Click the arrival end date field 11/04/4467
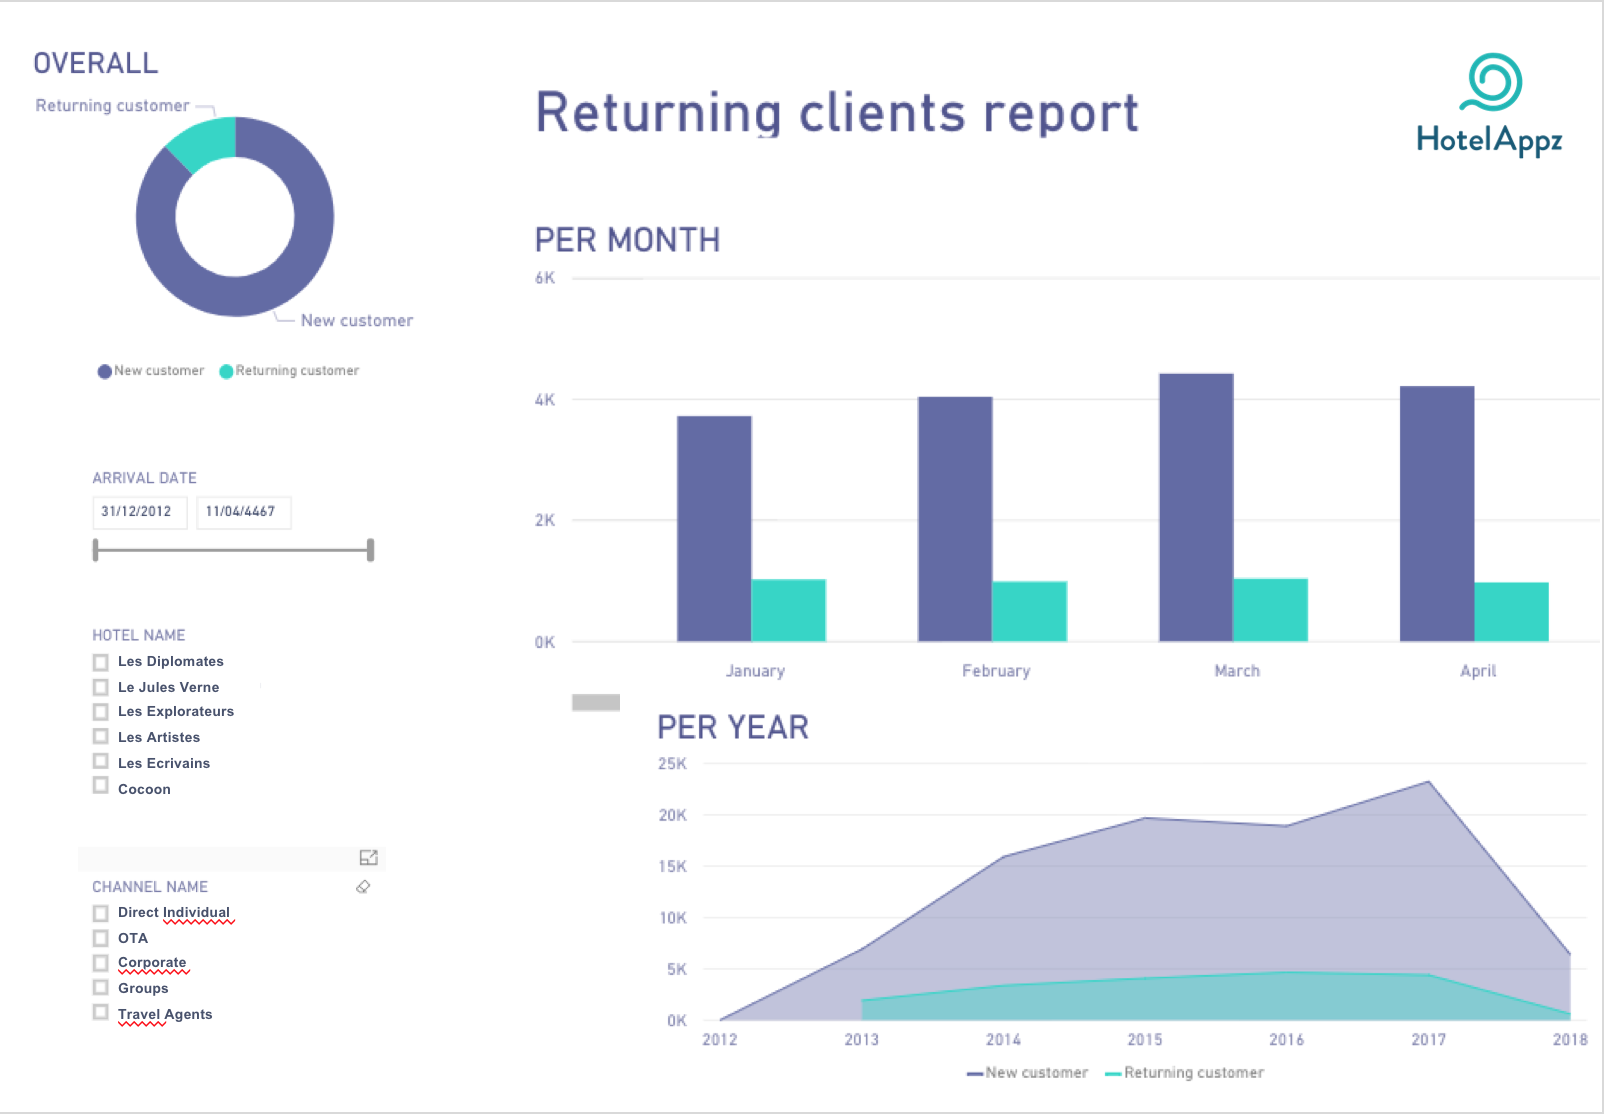Screen dimensions: 1604x1114 pos(244,512)
